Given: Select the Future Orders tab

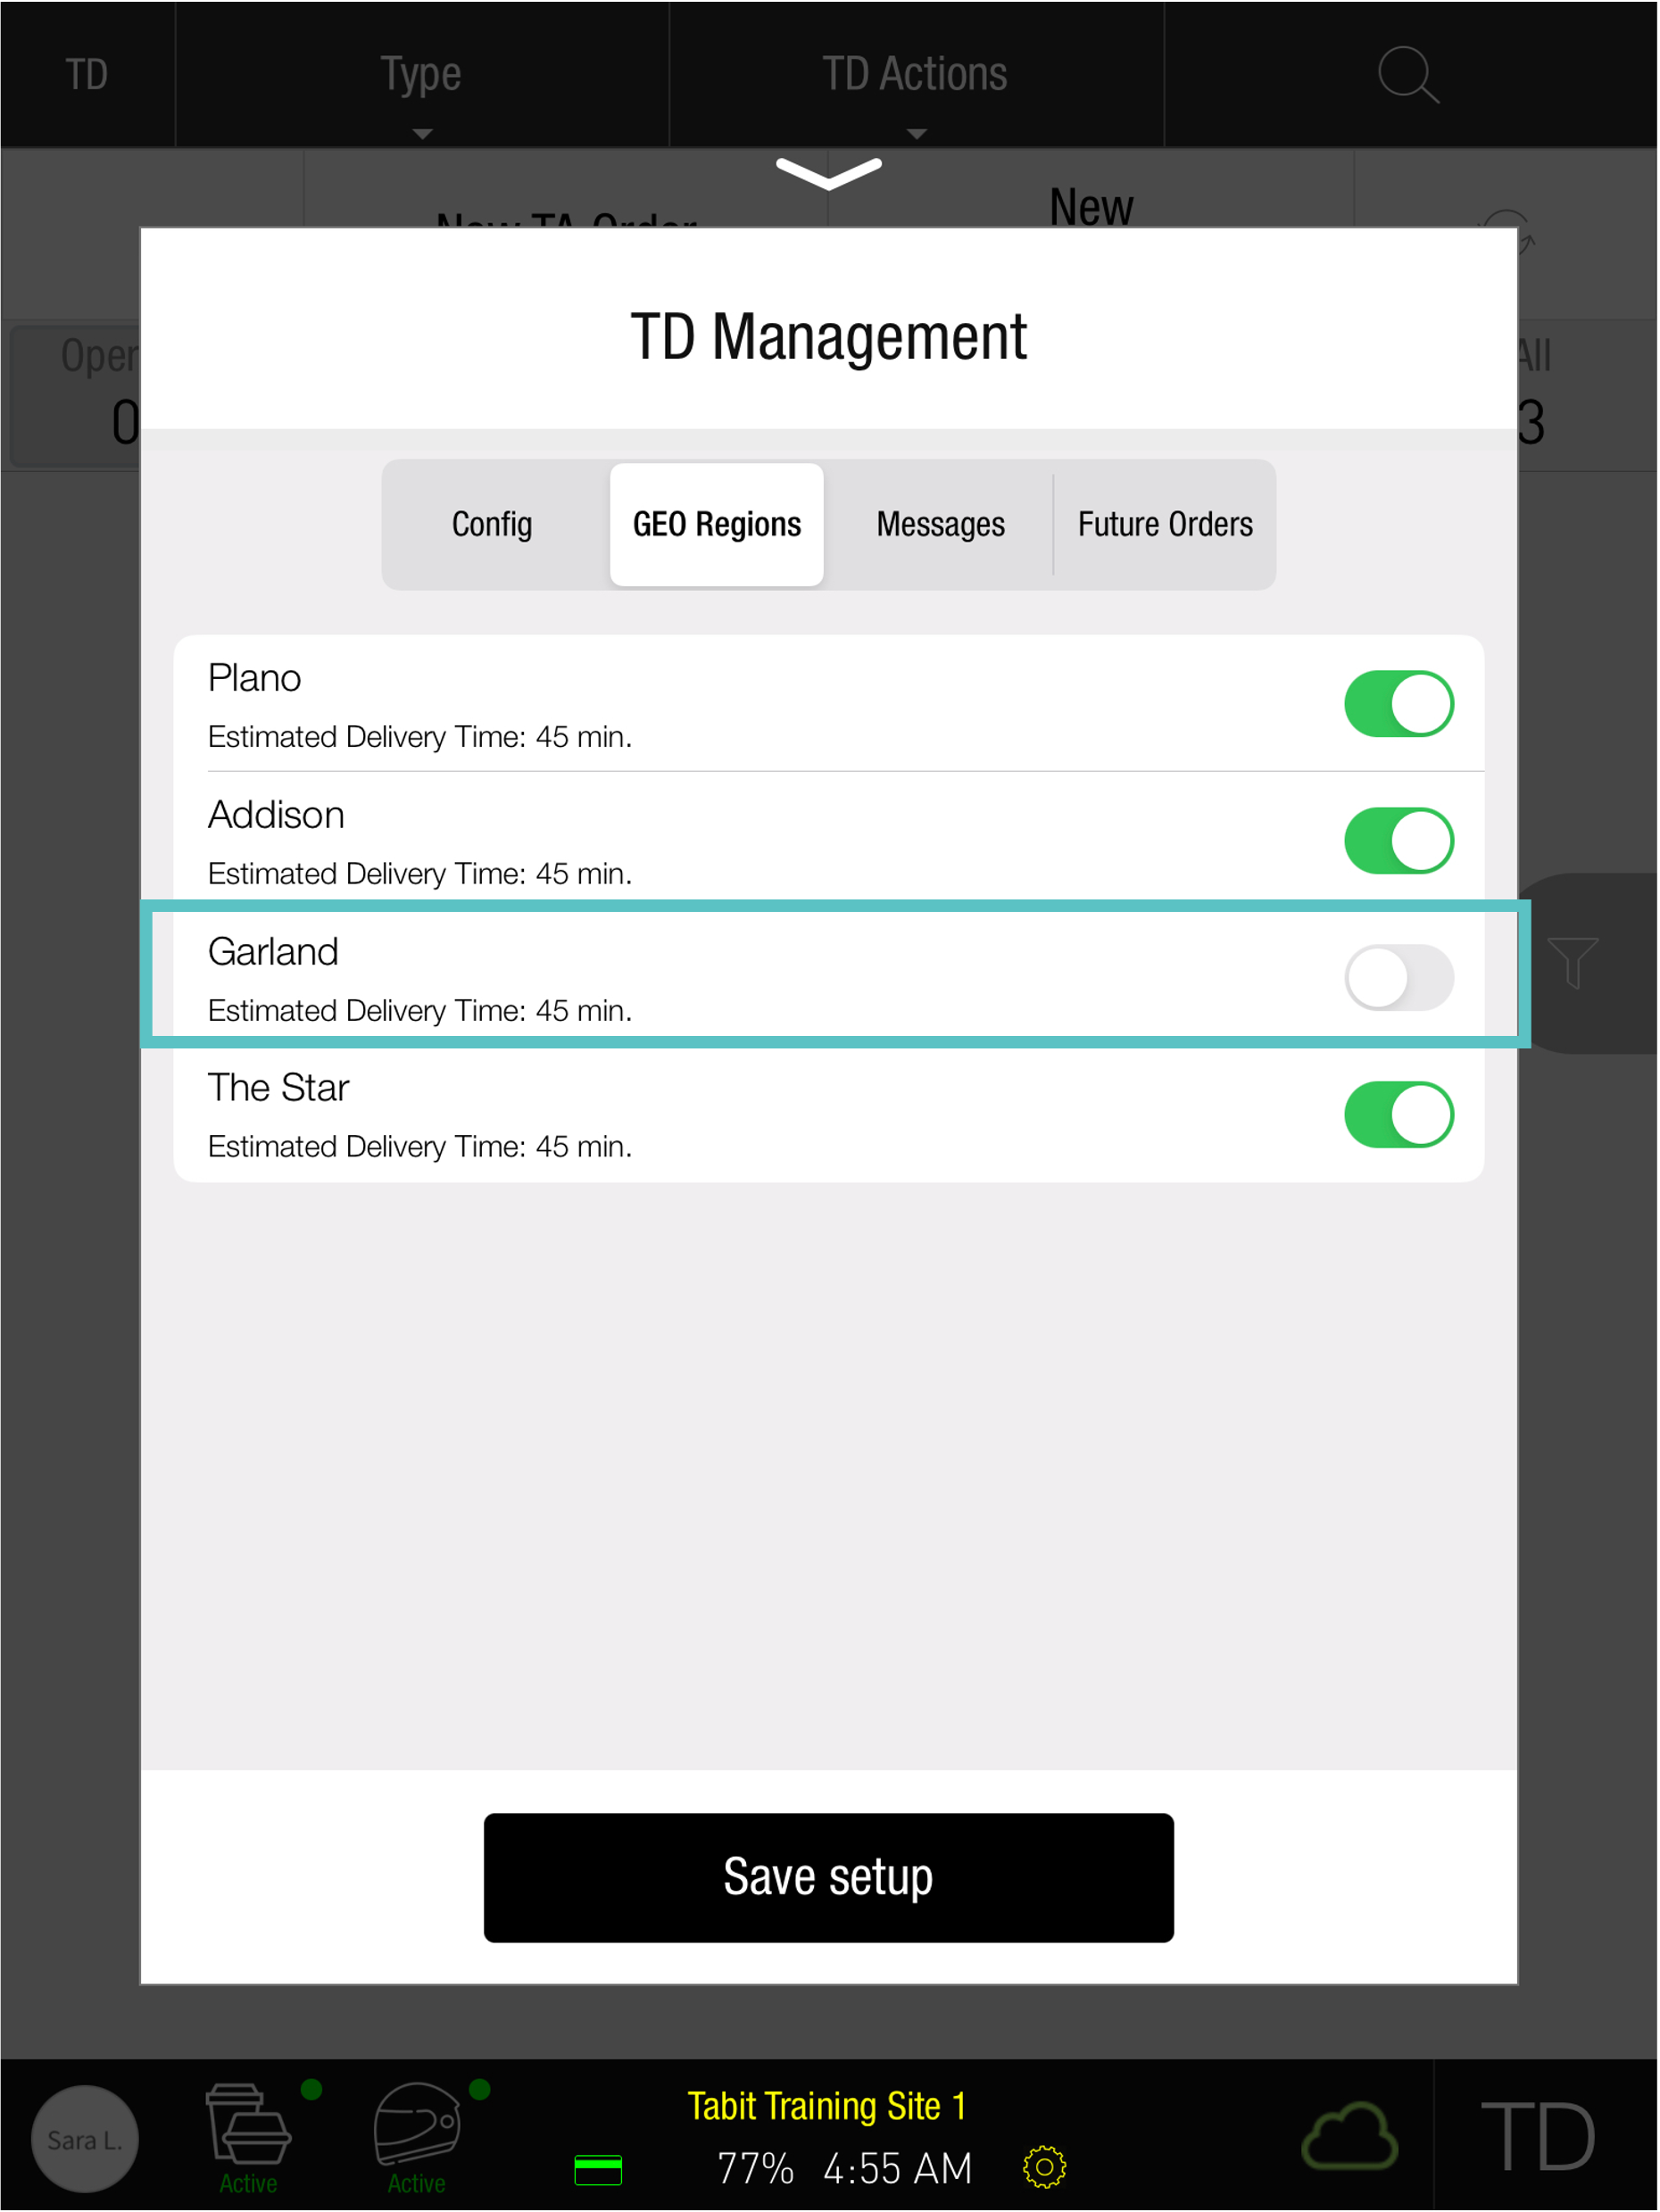Looking at the screenshot, I should pos(1165,524).
